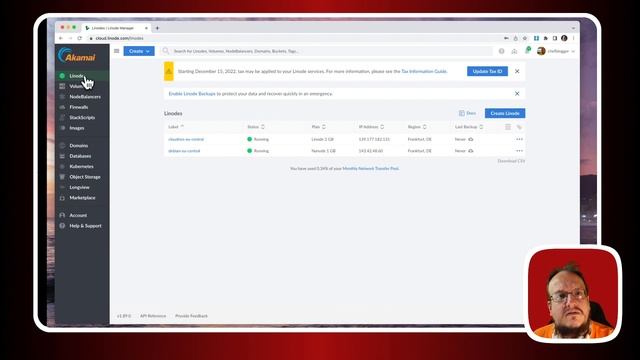Open the Docs link above the table
Image resolution: width=640 pixels, height=360 pixels.
coord(467,113)
